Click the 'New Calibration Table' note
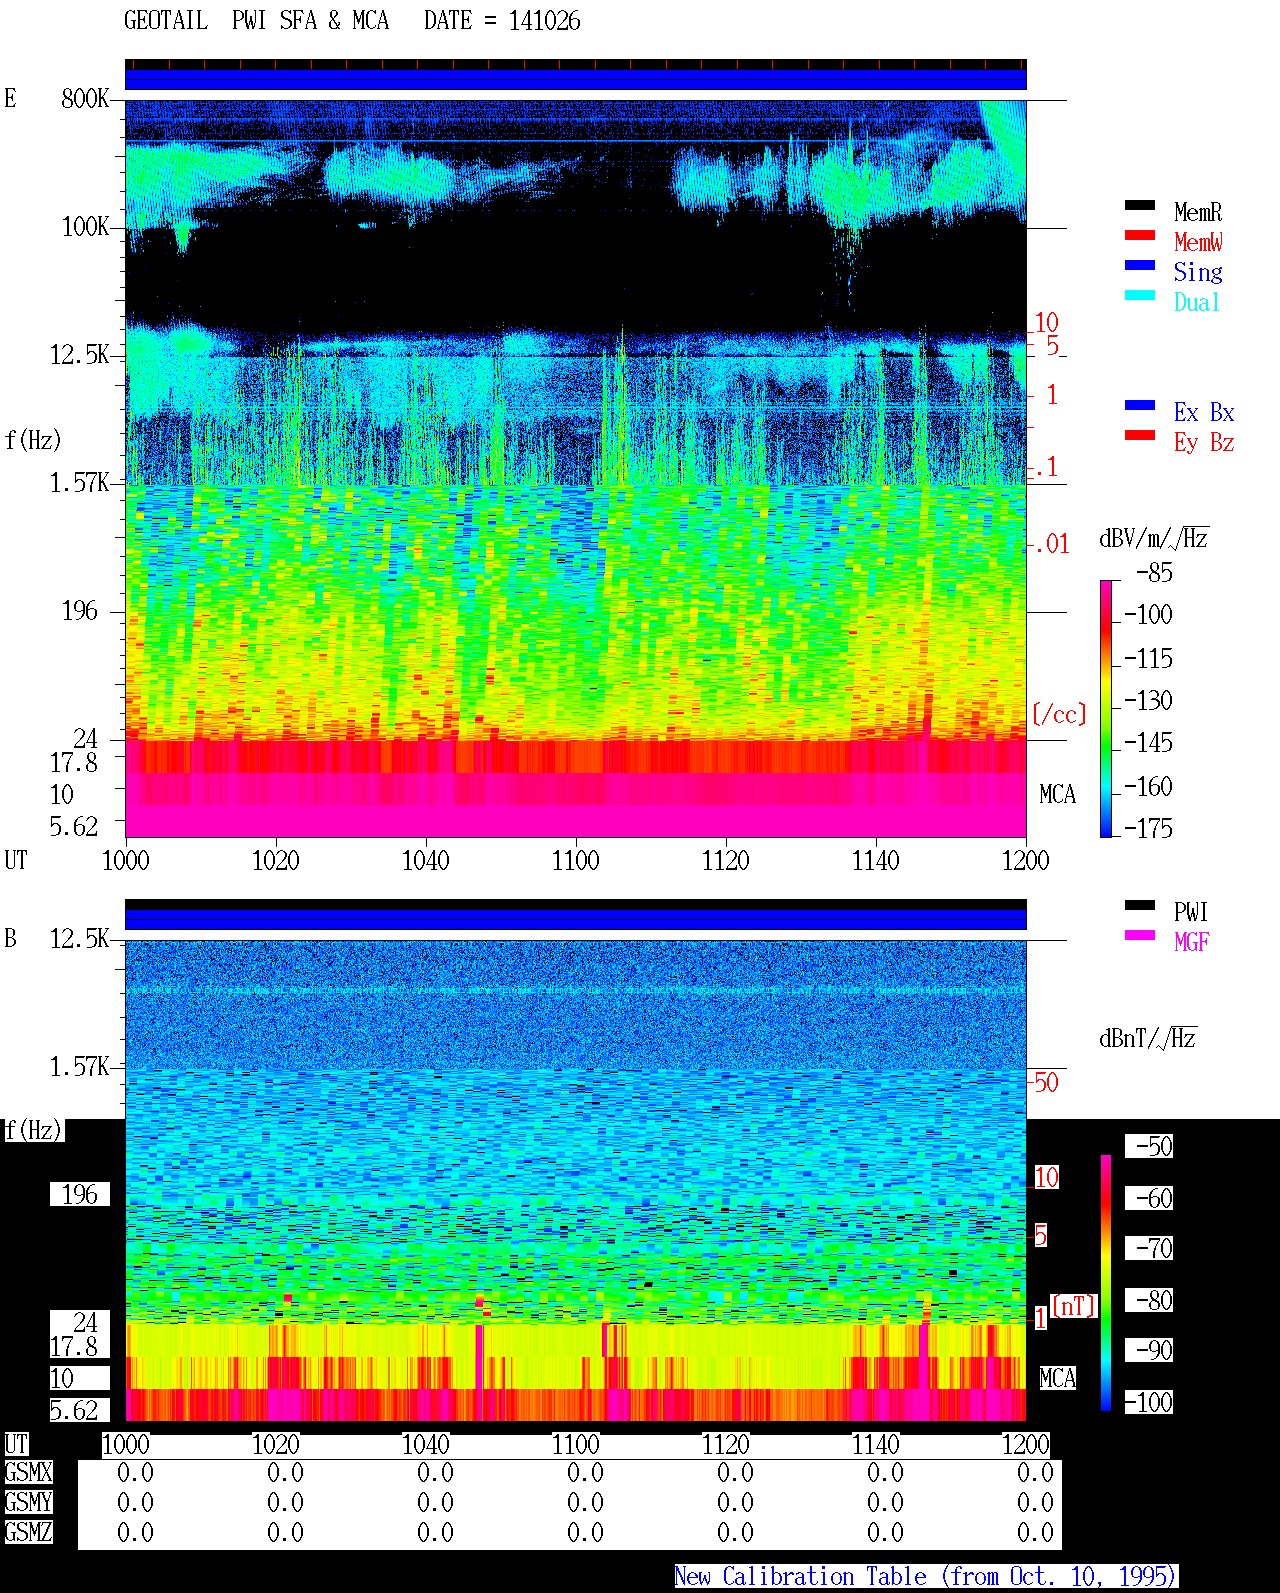 (926, 1577)
